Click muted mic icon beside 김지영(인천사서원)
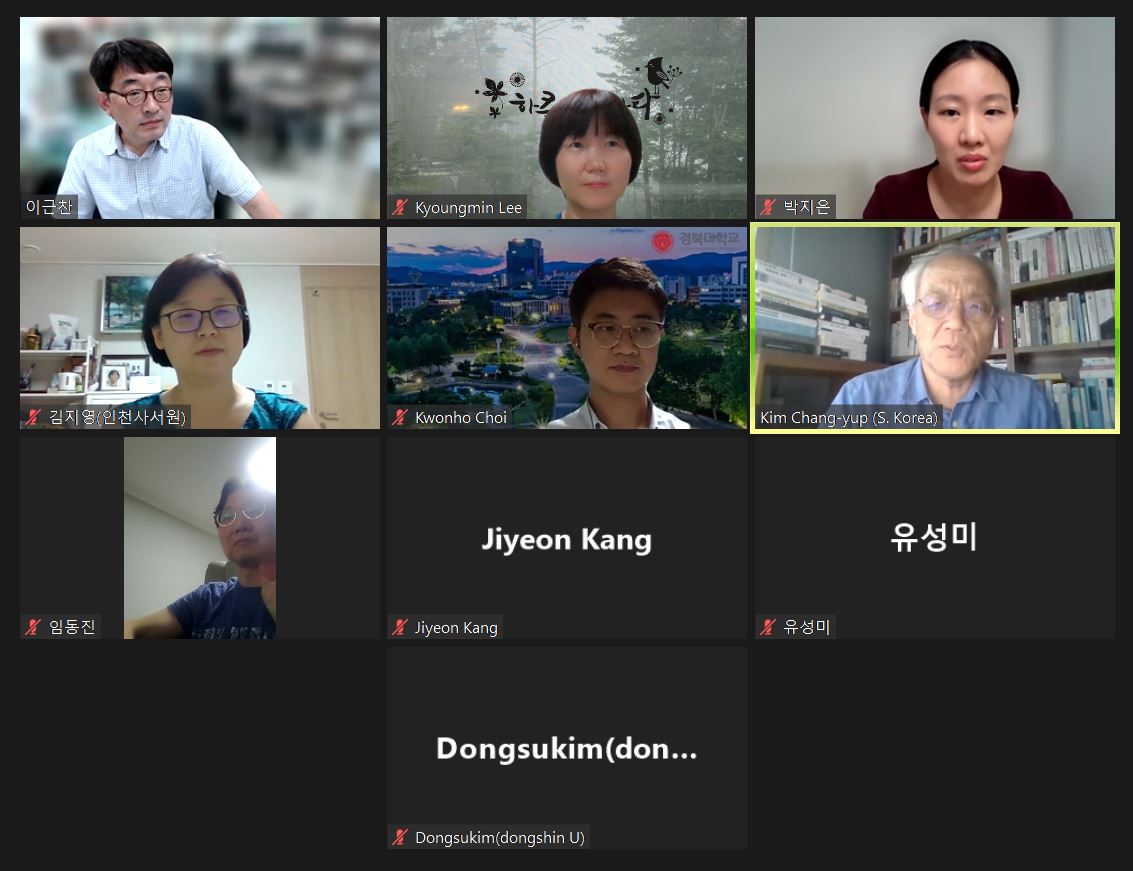The height and width of the screenshot is (871, 1133). [x=33, y=417]
